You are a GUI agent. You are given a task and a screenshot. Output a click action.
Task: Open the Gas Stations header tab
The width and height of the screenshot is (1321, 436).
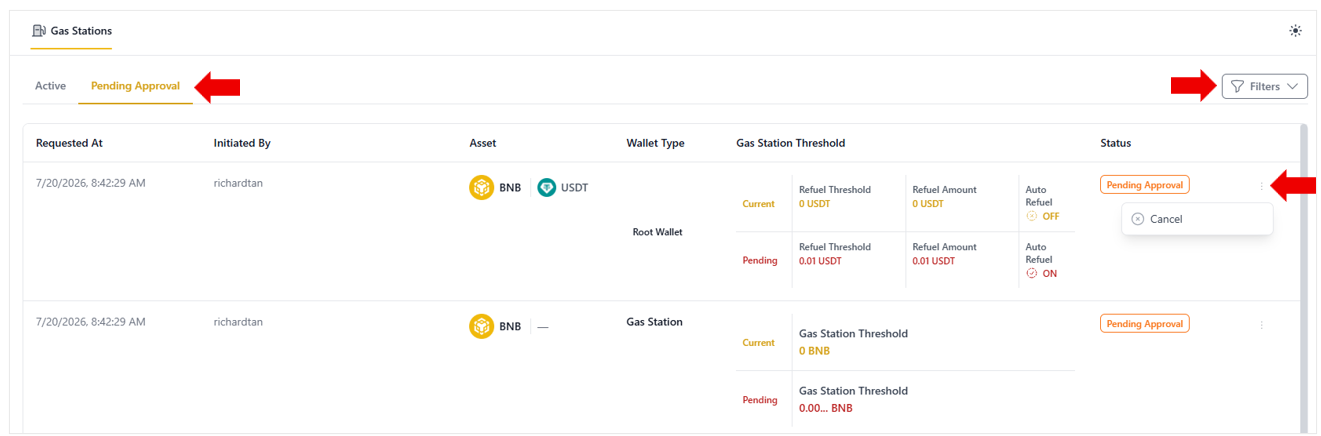[71, 32]
